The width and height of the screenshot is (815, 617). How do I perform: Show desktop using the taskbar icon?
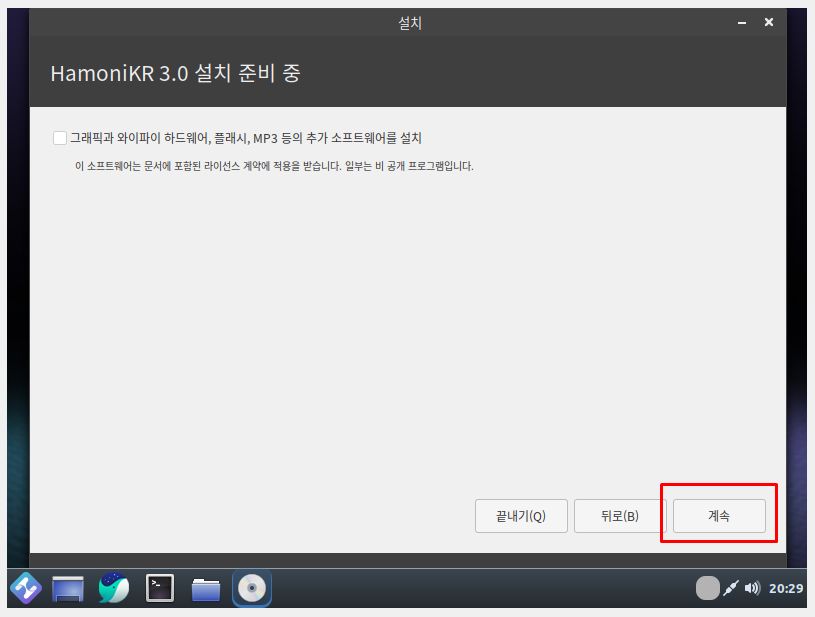[68, 588]
